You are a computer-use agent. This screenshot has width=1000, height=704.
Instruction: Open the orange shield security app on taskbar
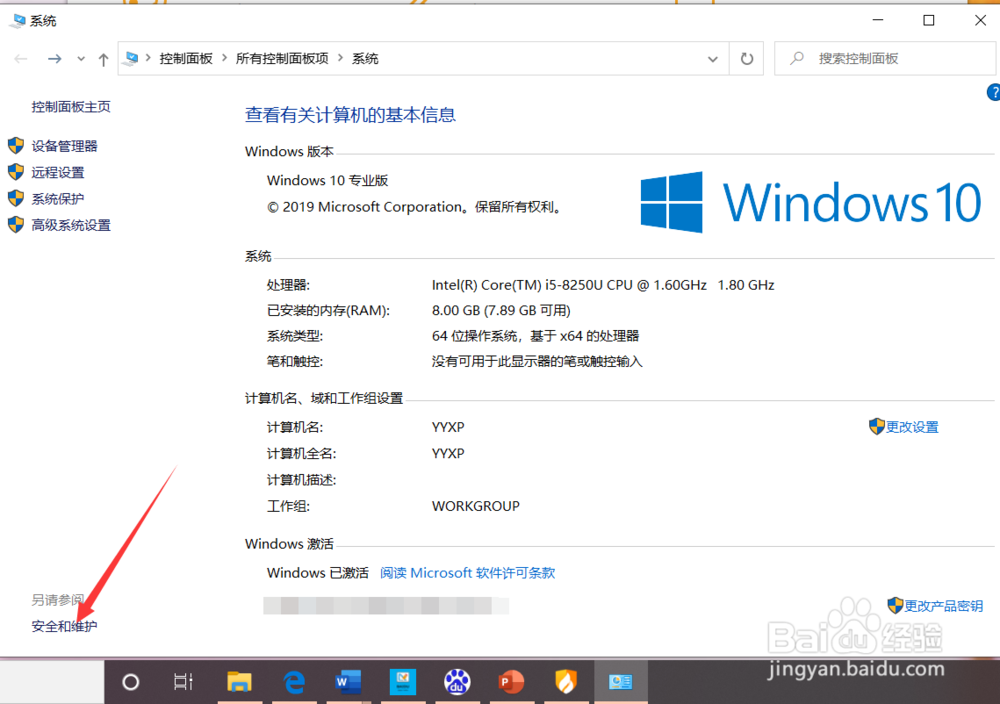pyautogui.click(x=566, y=682)
